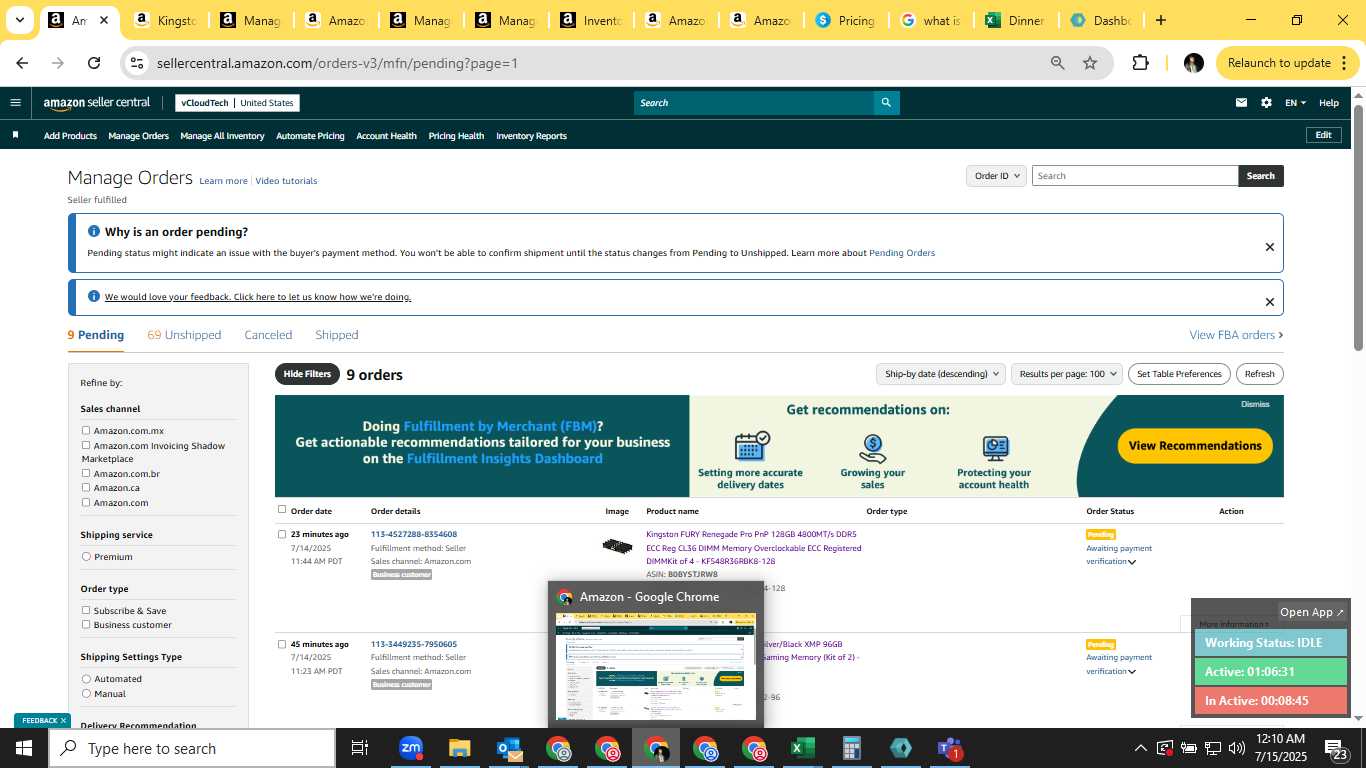Viewport: 1366px width, 768px height.
Task: Open the tab search dropdown arrow
Action: click(19, 20)
